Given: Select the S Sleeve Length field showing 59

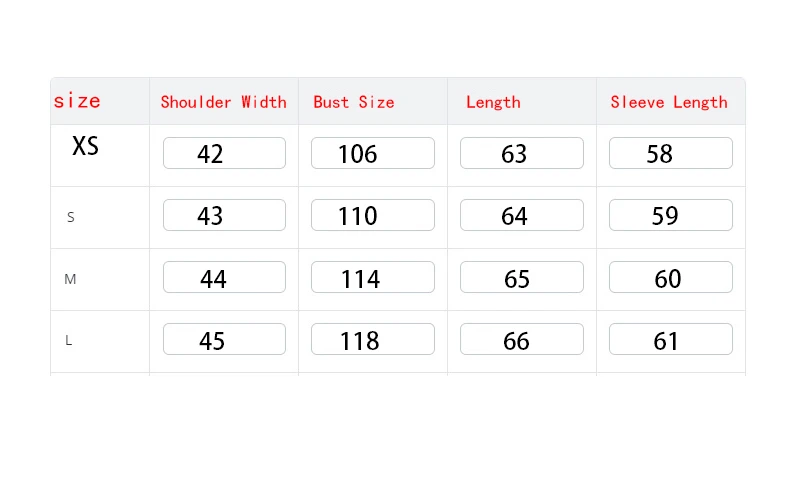Looking at the screenshot, I should click(x=670, y=215).
